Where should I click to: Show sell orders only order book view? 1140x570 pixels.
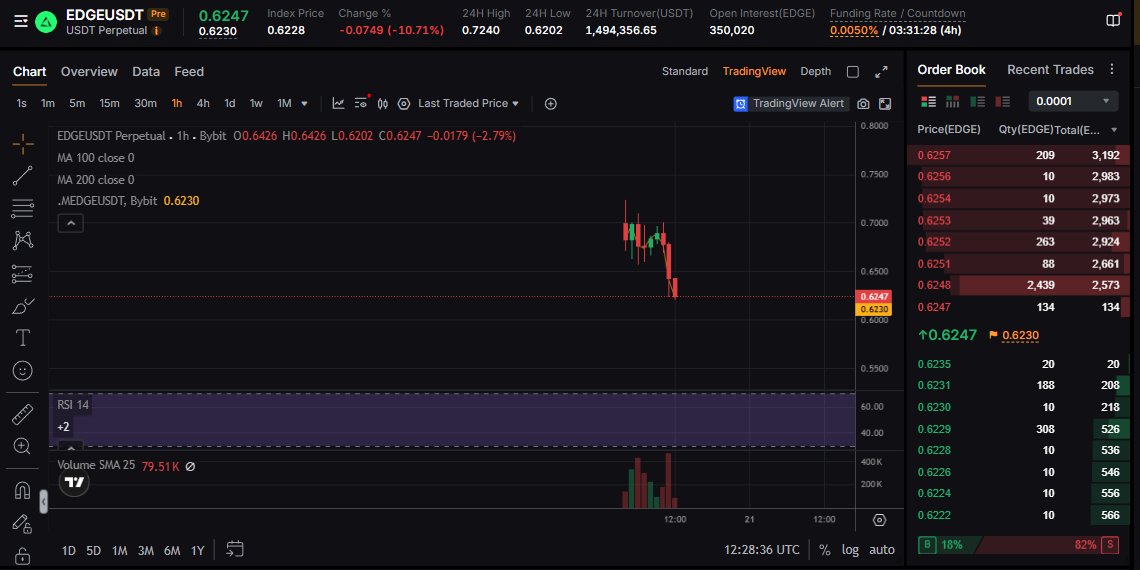click(1003, 102)
